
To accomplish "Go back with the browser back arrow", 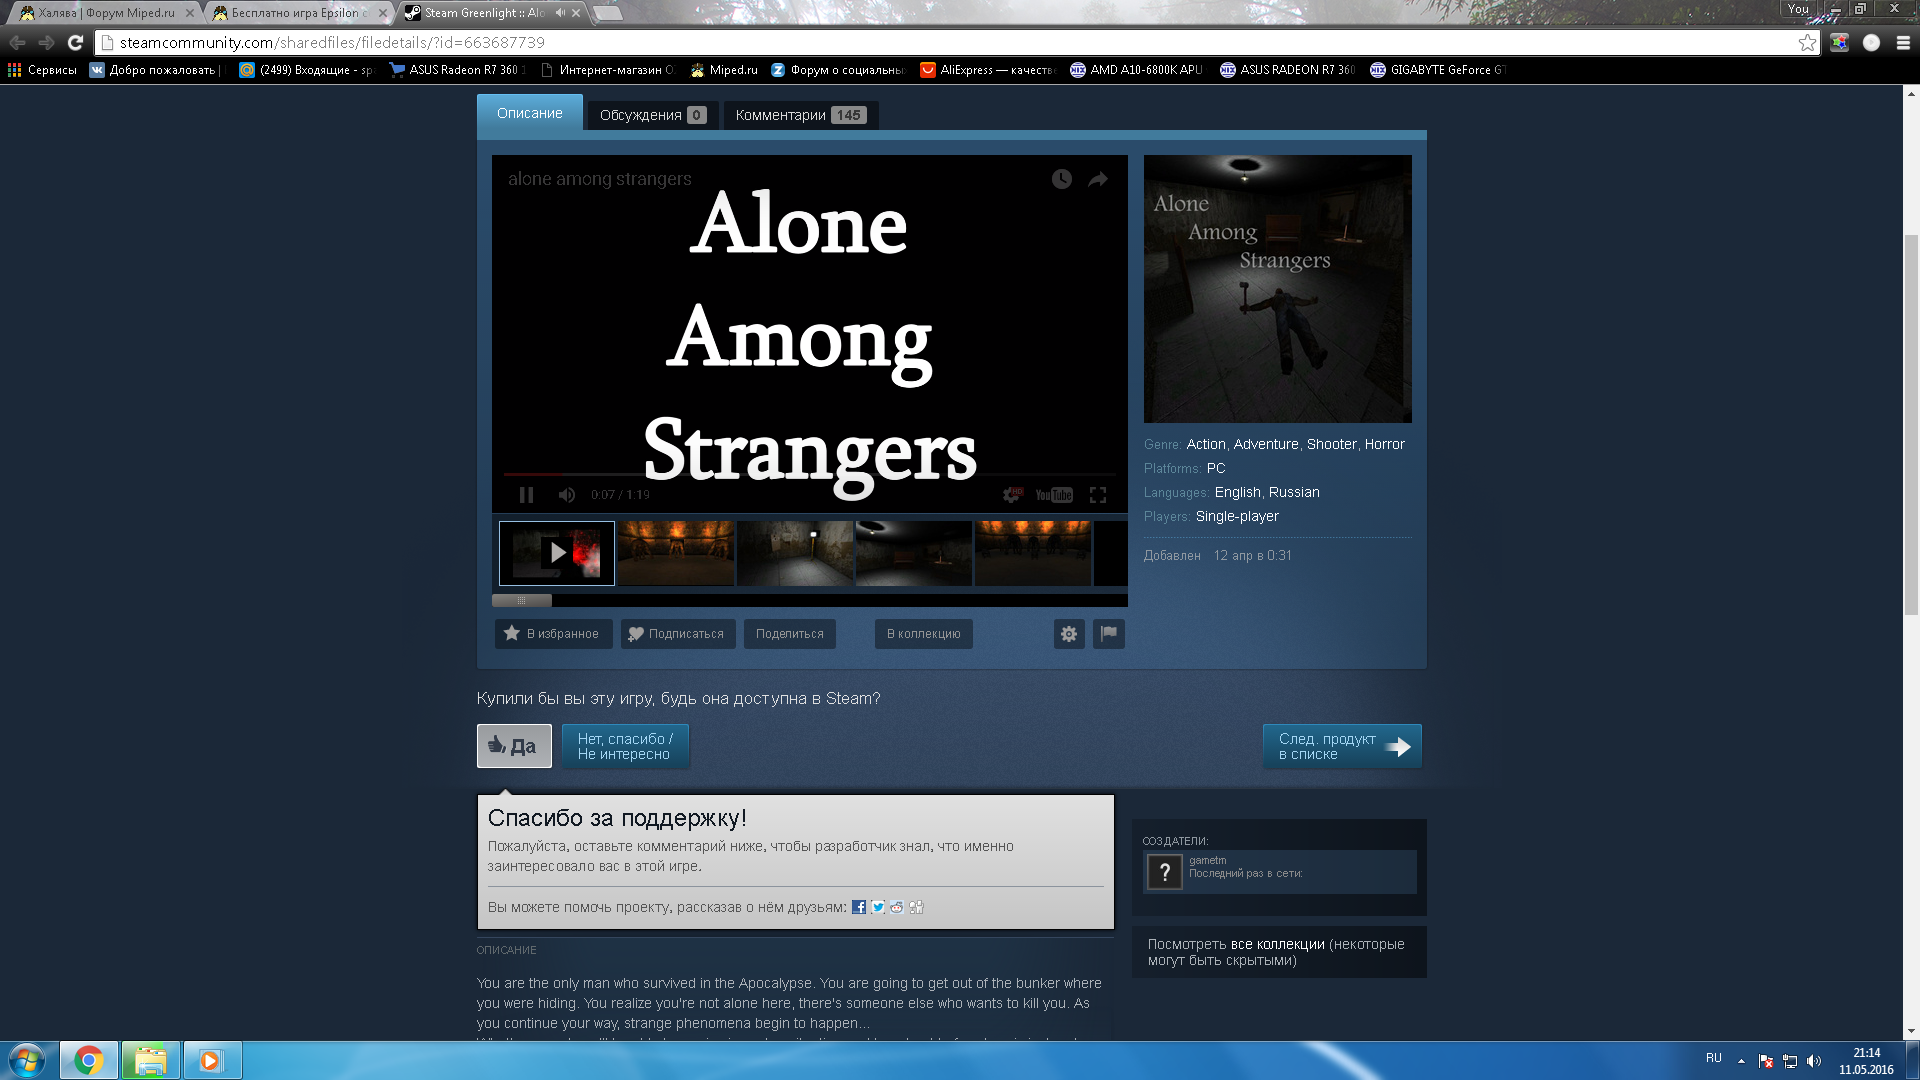I will (x=17, y=42).
